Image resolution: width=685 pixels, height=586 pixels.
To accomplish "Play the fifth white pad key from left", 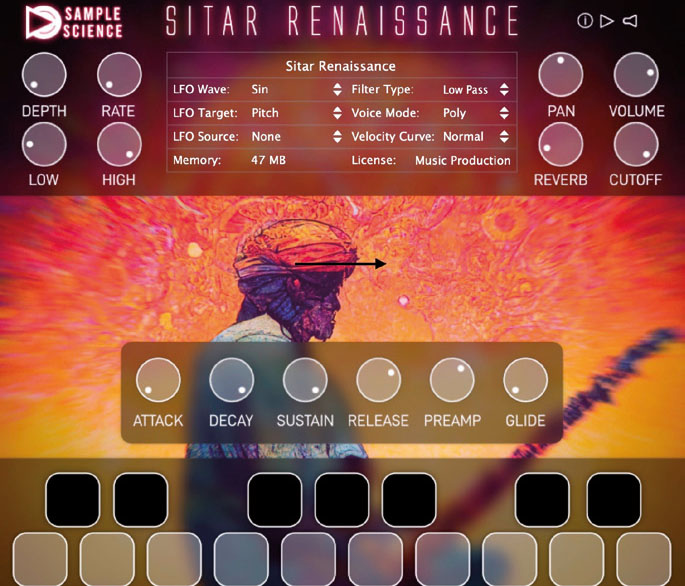I will point(308,559).
